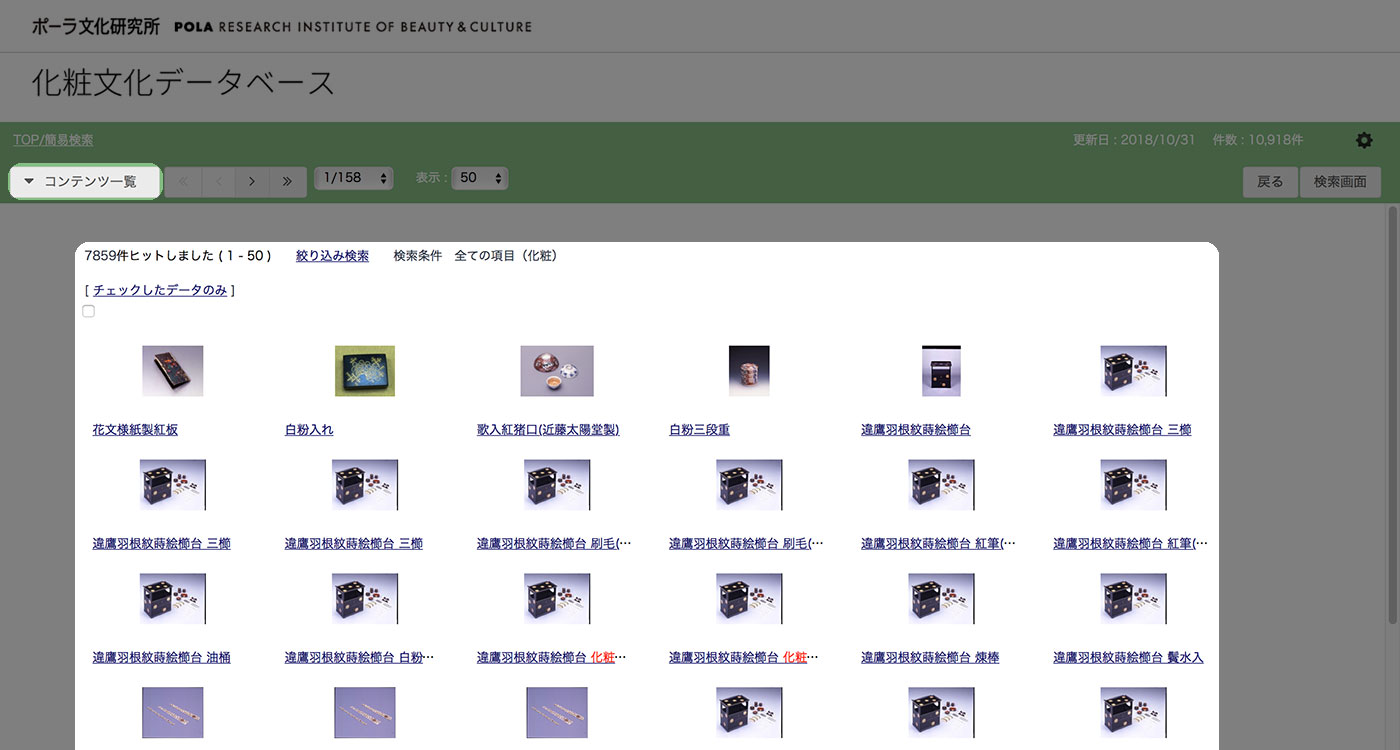Go to the first results page

183,181
